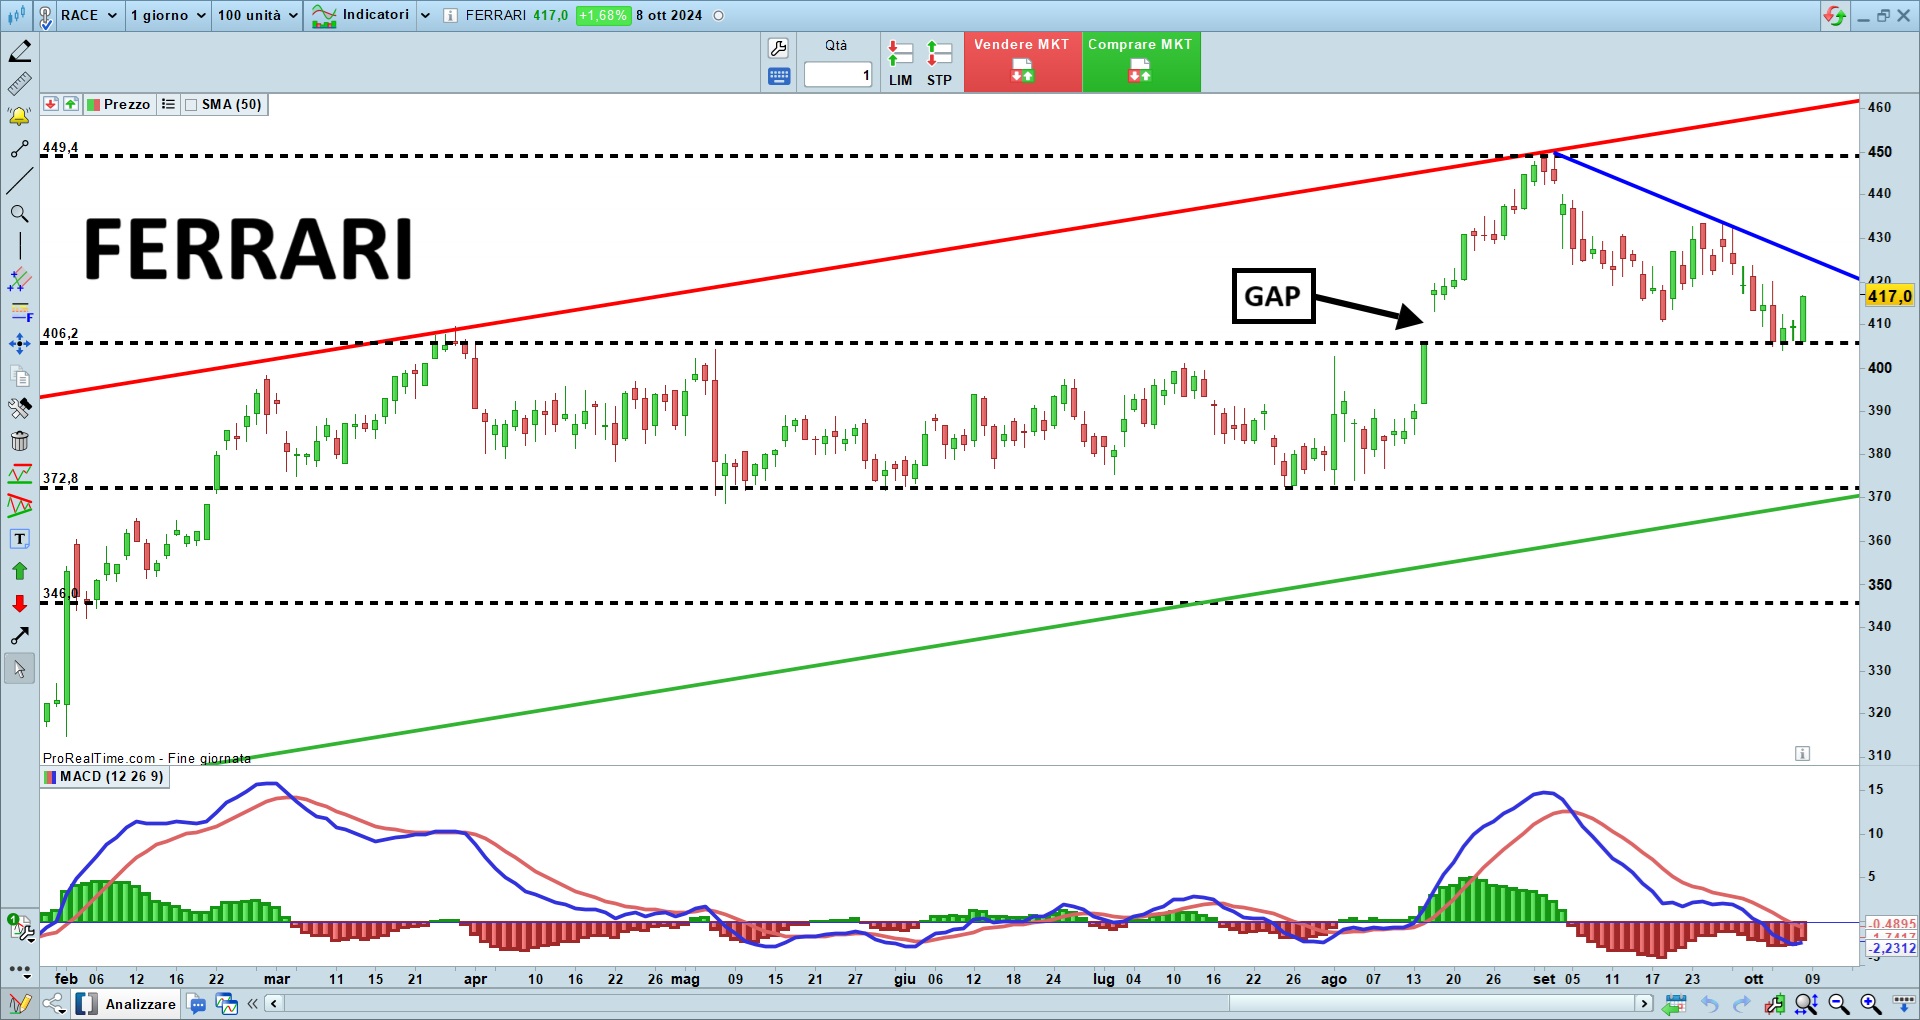This screenshot has width=1920, height=1020.
Task: Click Comprare MKT buy button
Action: tap(1140, 62)
